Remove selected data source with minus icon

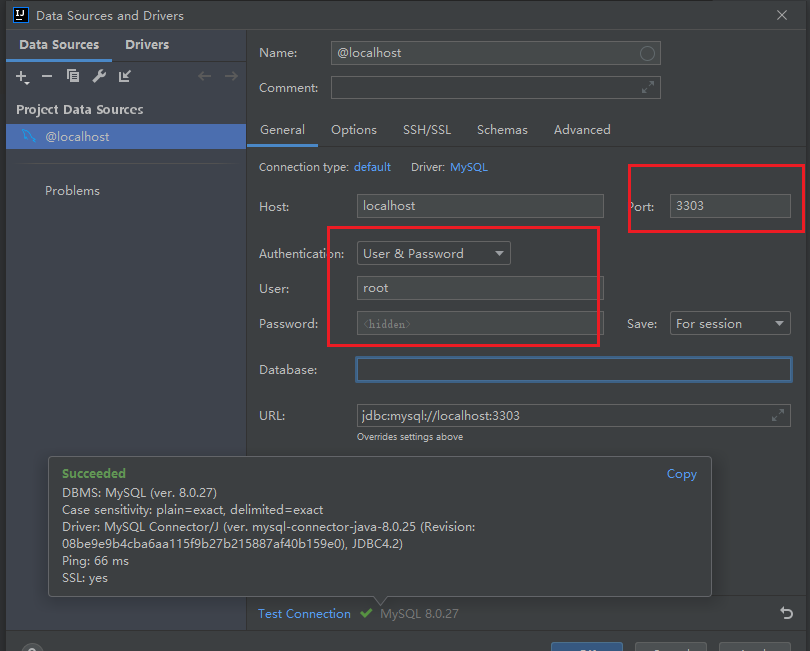pos(47,76)
